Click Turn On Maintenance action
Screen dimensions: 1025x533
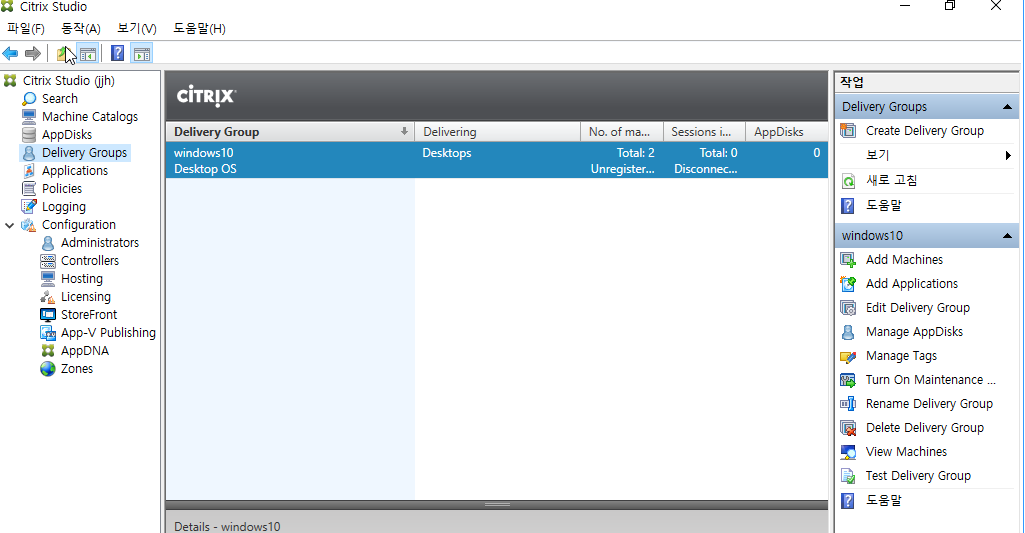pyautogui.click(x=930, y=380)
